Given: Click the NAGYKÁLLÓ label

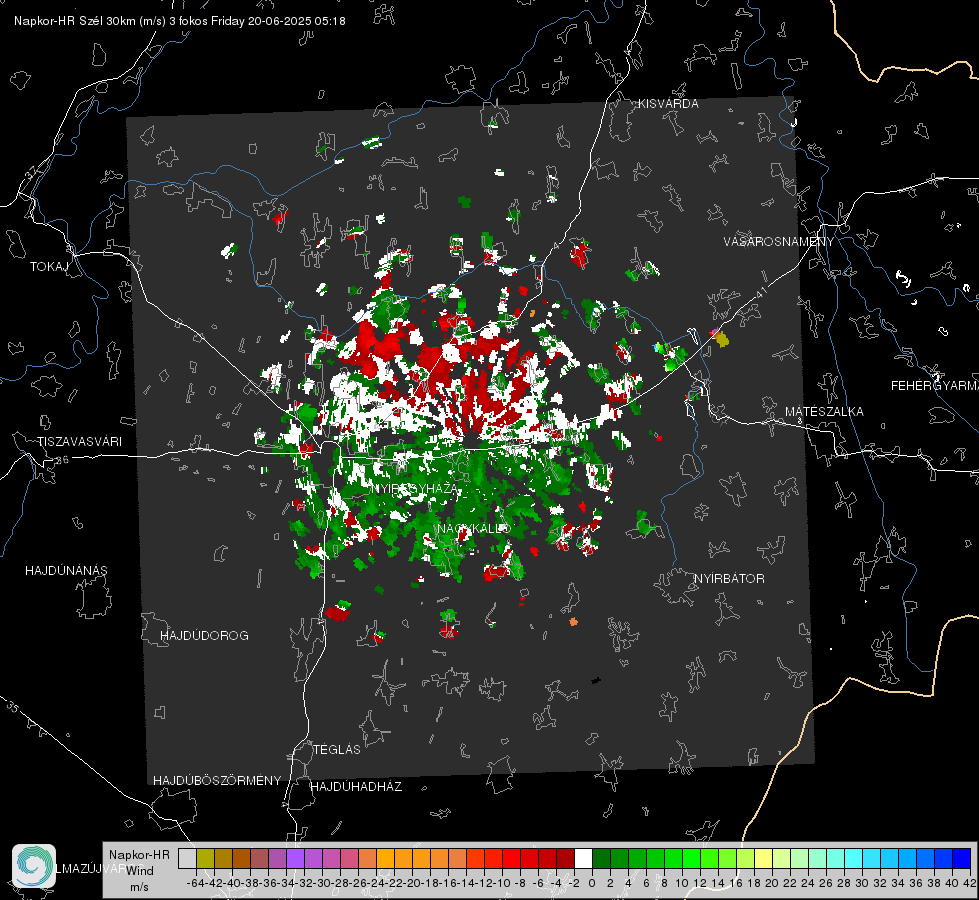Looking at the screenshot, I should pyautogui.click(x=474, y=528).
